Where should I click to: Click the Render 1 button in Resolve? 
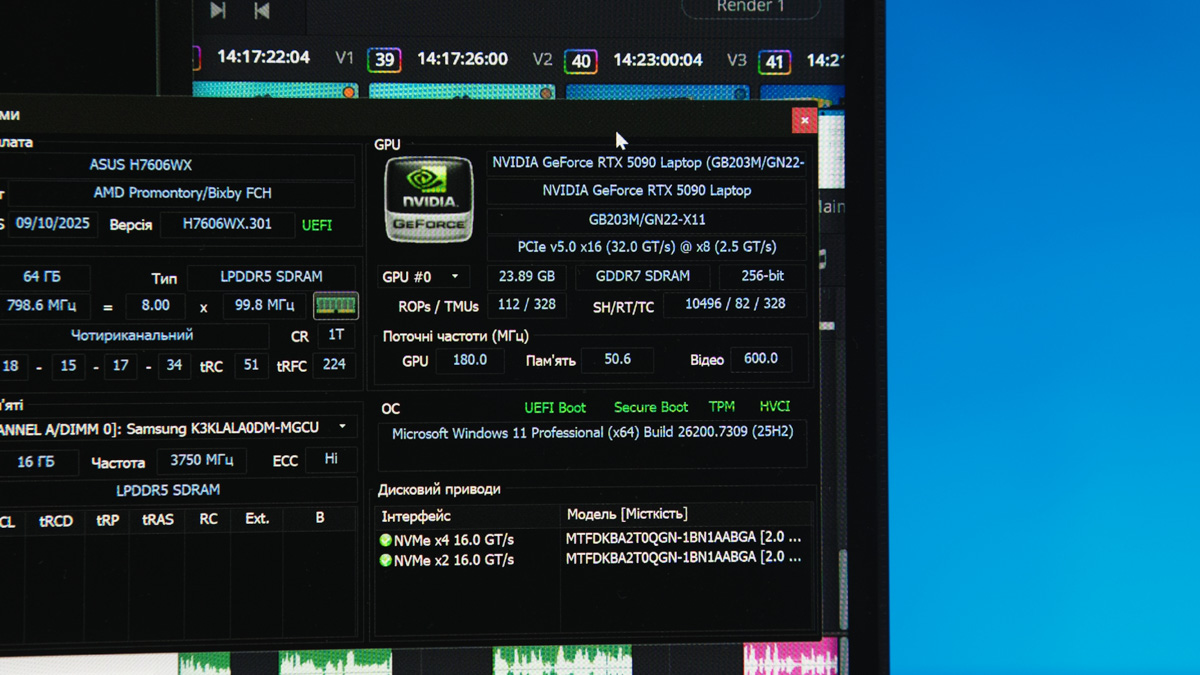(x=751, y=7)
